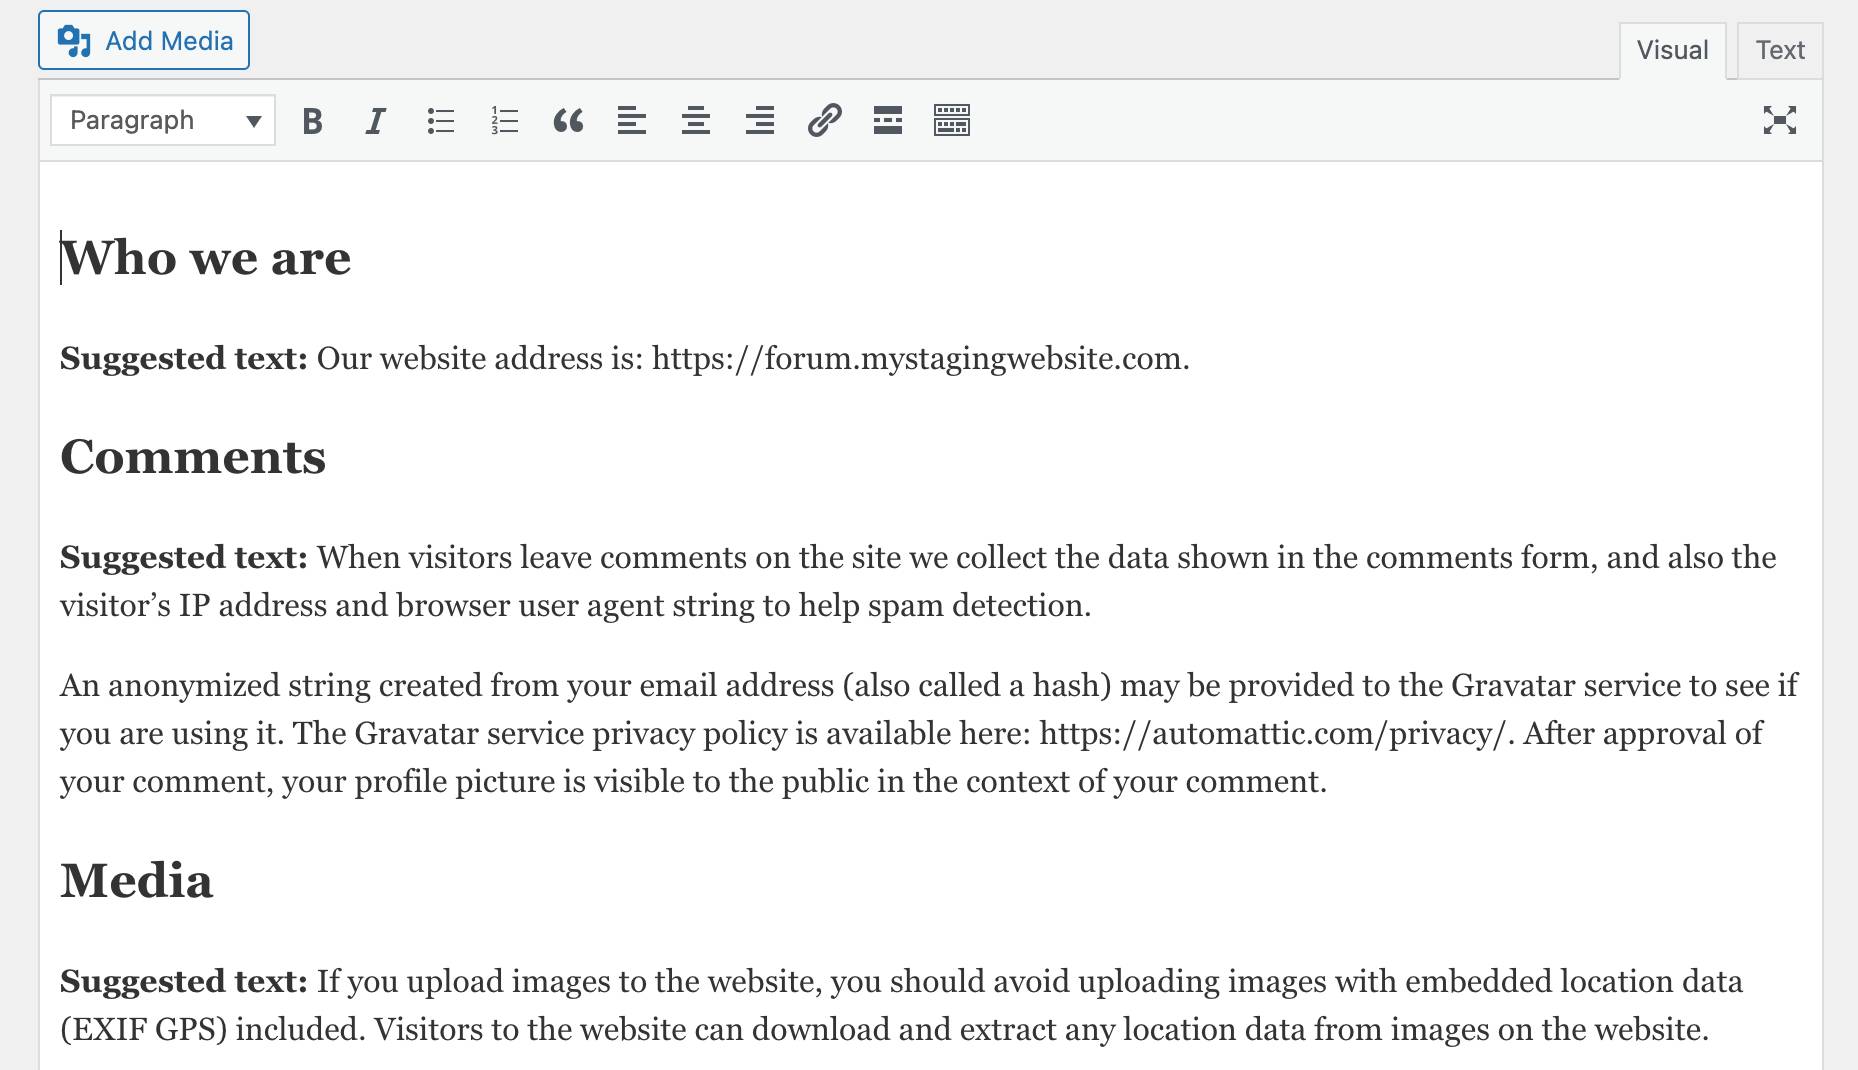Click the paragraph starting 'An anonymized string'
1858x1070 pixels.
929,733
